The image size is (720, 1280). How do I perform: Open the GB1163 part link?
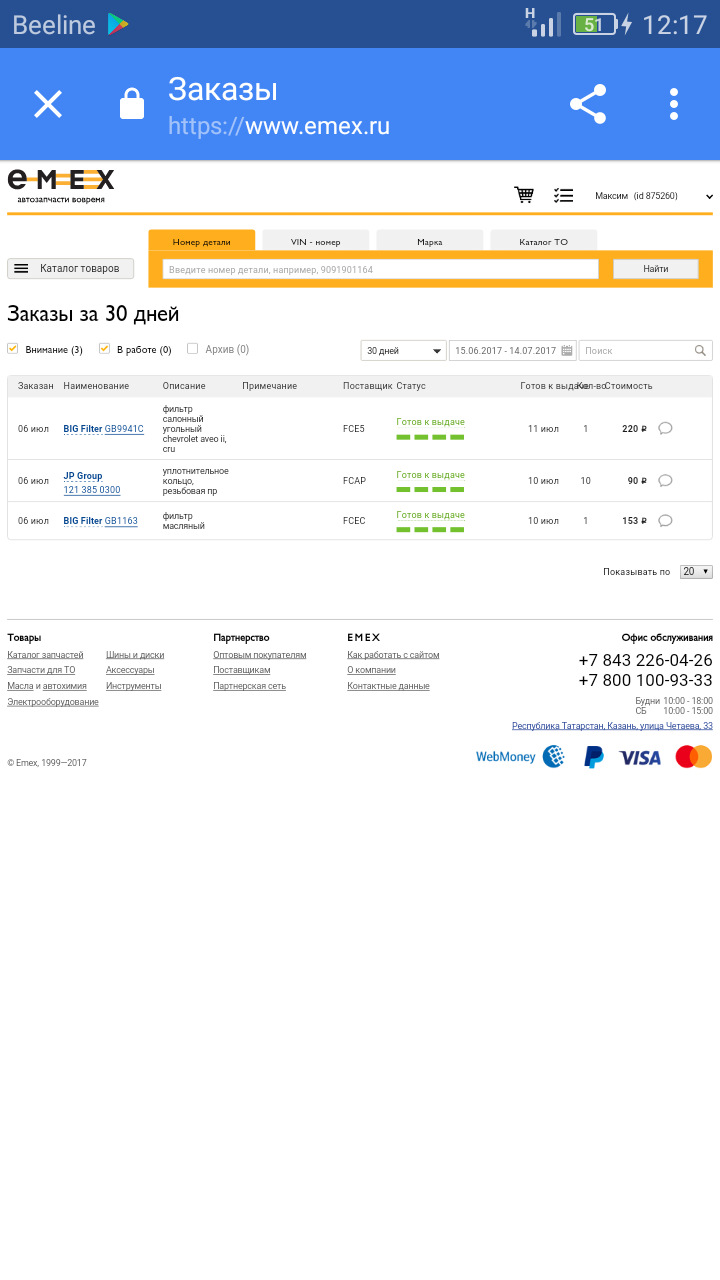pos(121,521)
